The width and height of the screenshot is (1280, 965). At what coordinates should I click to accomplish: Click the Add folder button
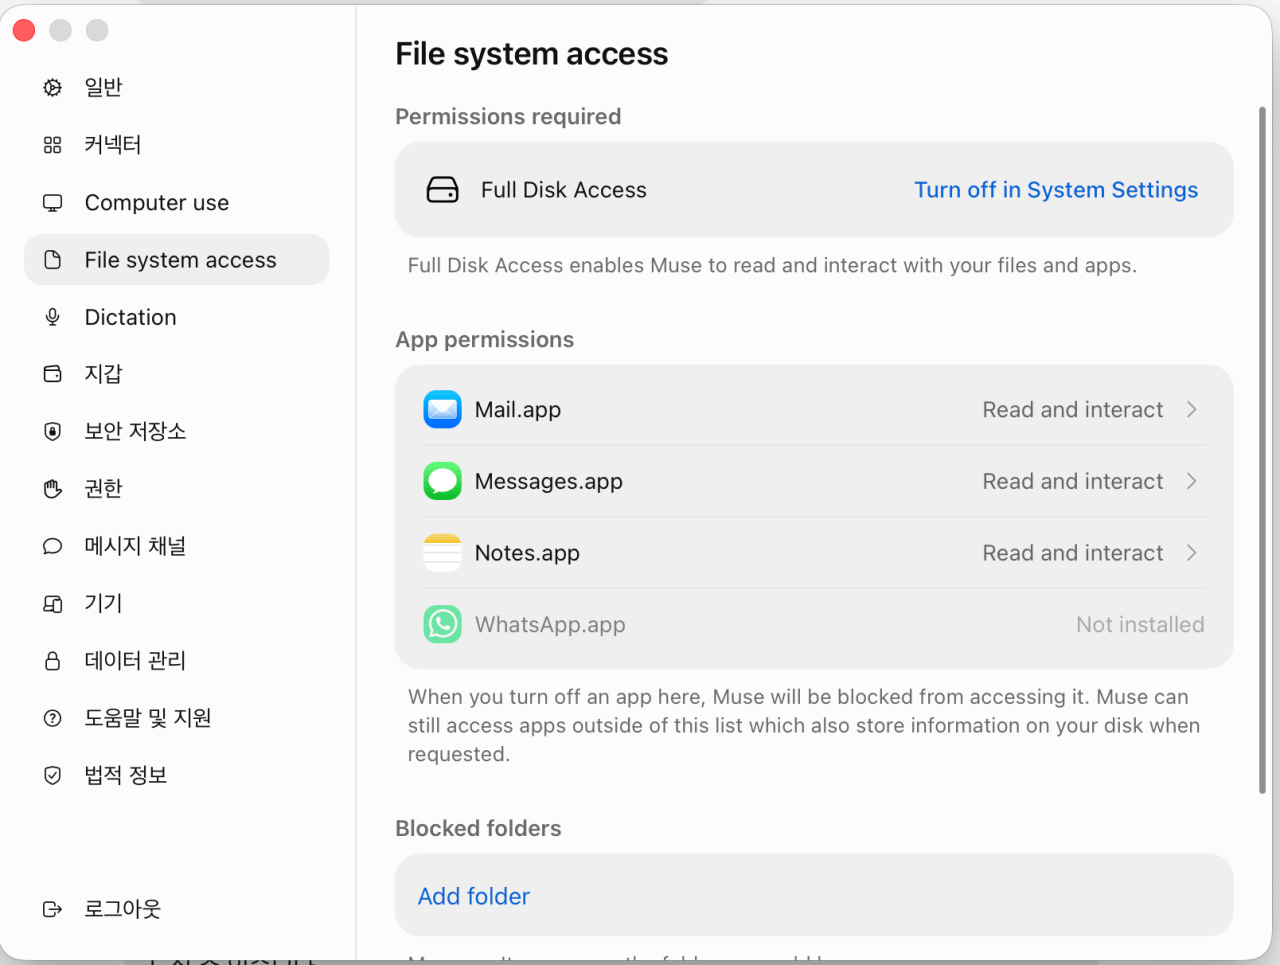click(x=473, y=896)
